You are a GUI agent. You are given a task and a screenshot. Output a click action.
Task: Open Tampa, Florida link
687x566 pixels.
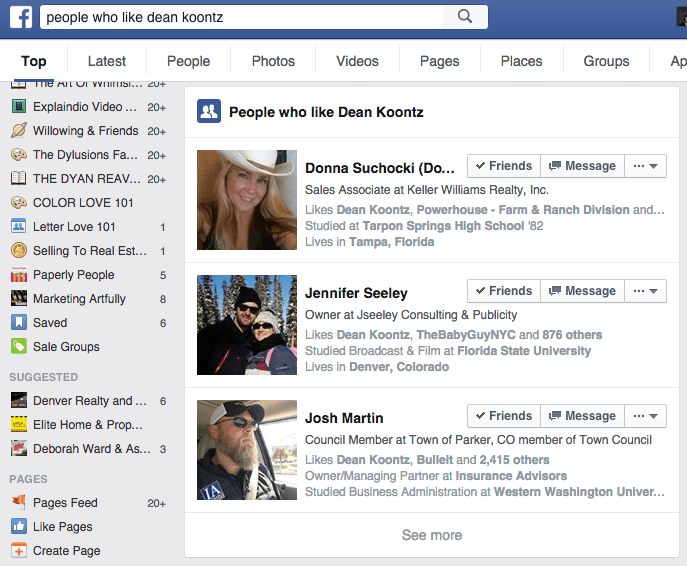click(392, 242)
